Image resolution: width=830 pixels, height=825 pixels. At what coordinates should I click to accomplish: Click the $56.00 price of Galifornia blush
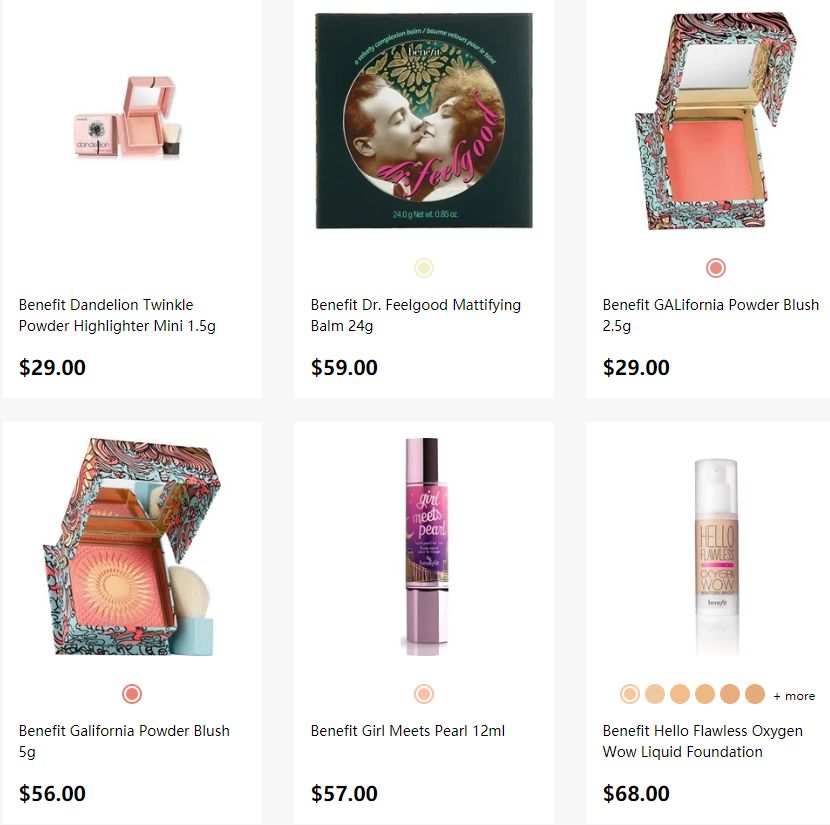point(52,793)
